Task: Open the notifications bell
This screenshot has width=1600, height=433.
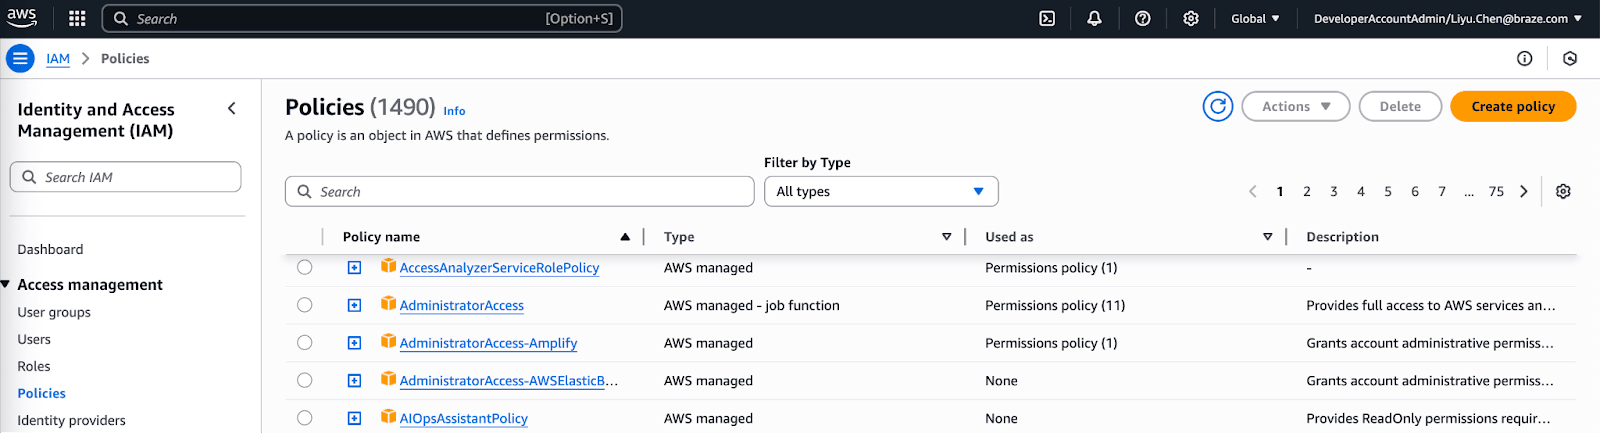Action: (x=1094, y=19)
